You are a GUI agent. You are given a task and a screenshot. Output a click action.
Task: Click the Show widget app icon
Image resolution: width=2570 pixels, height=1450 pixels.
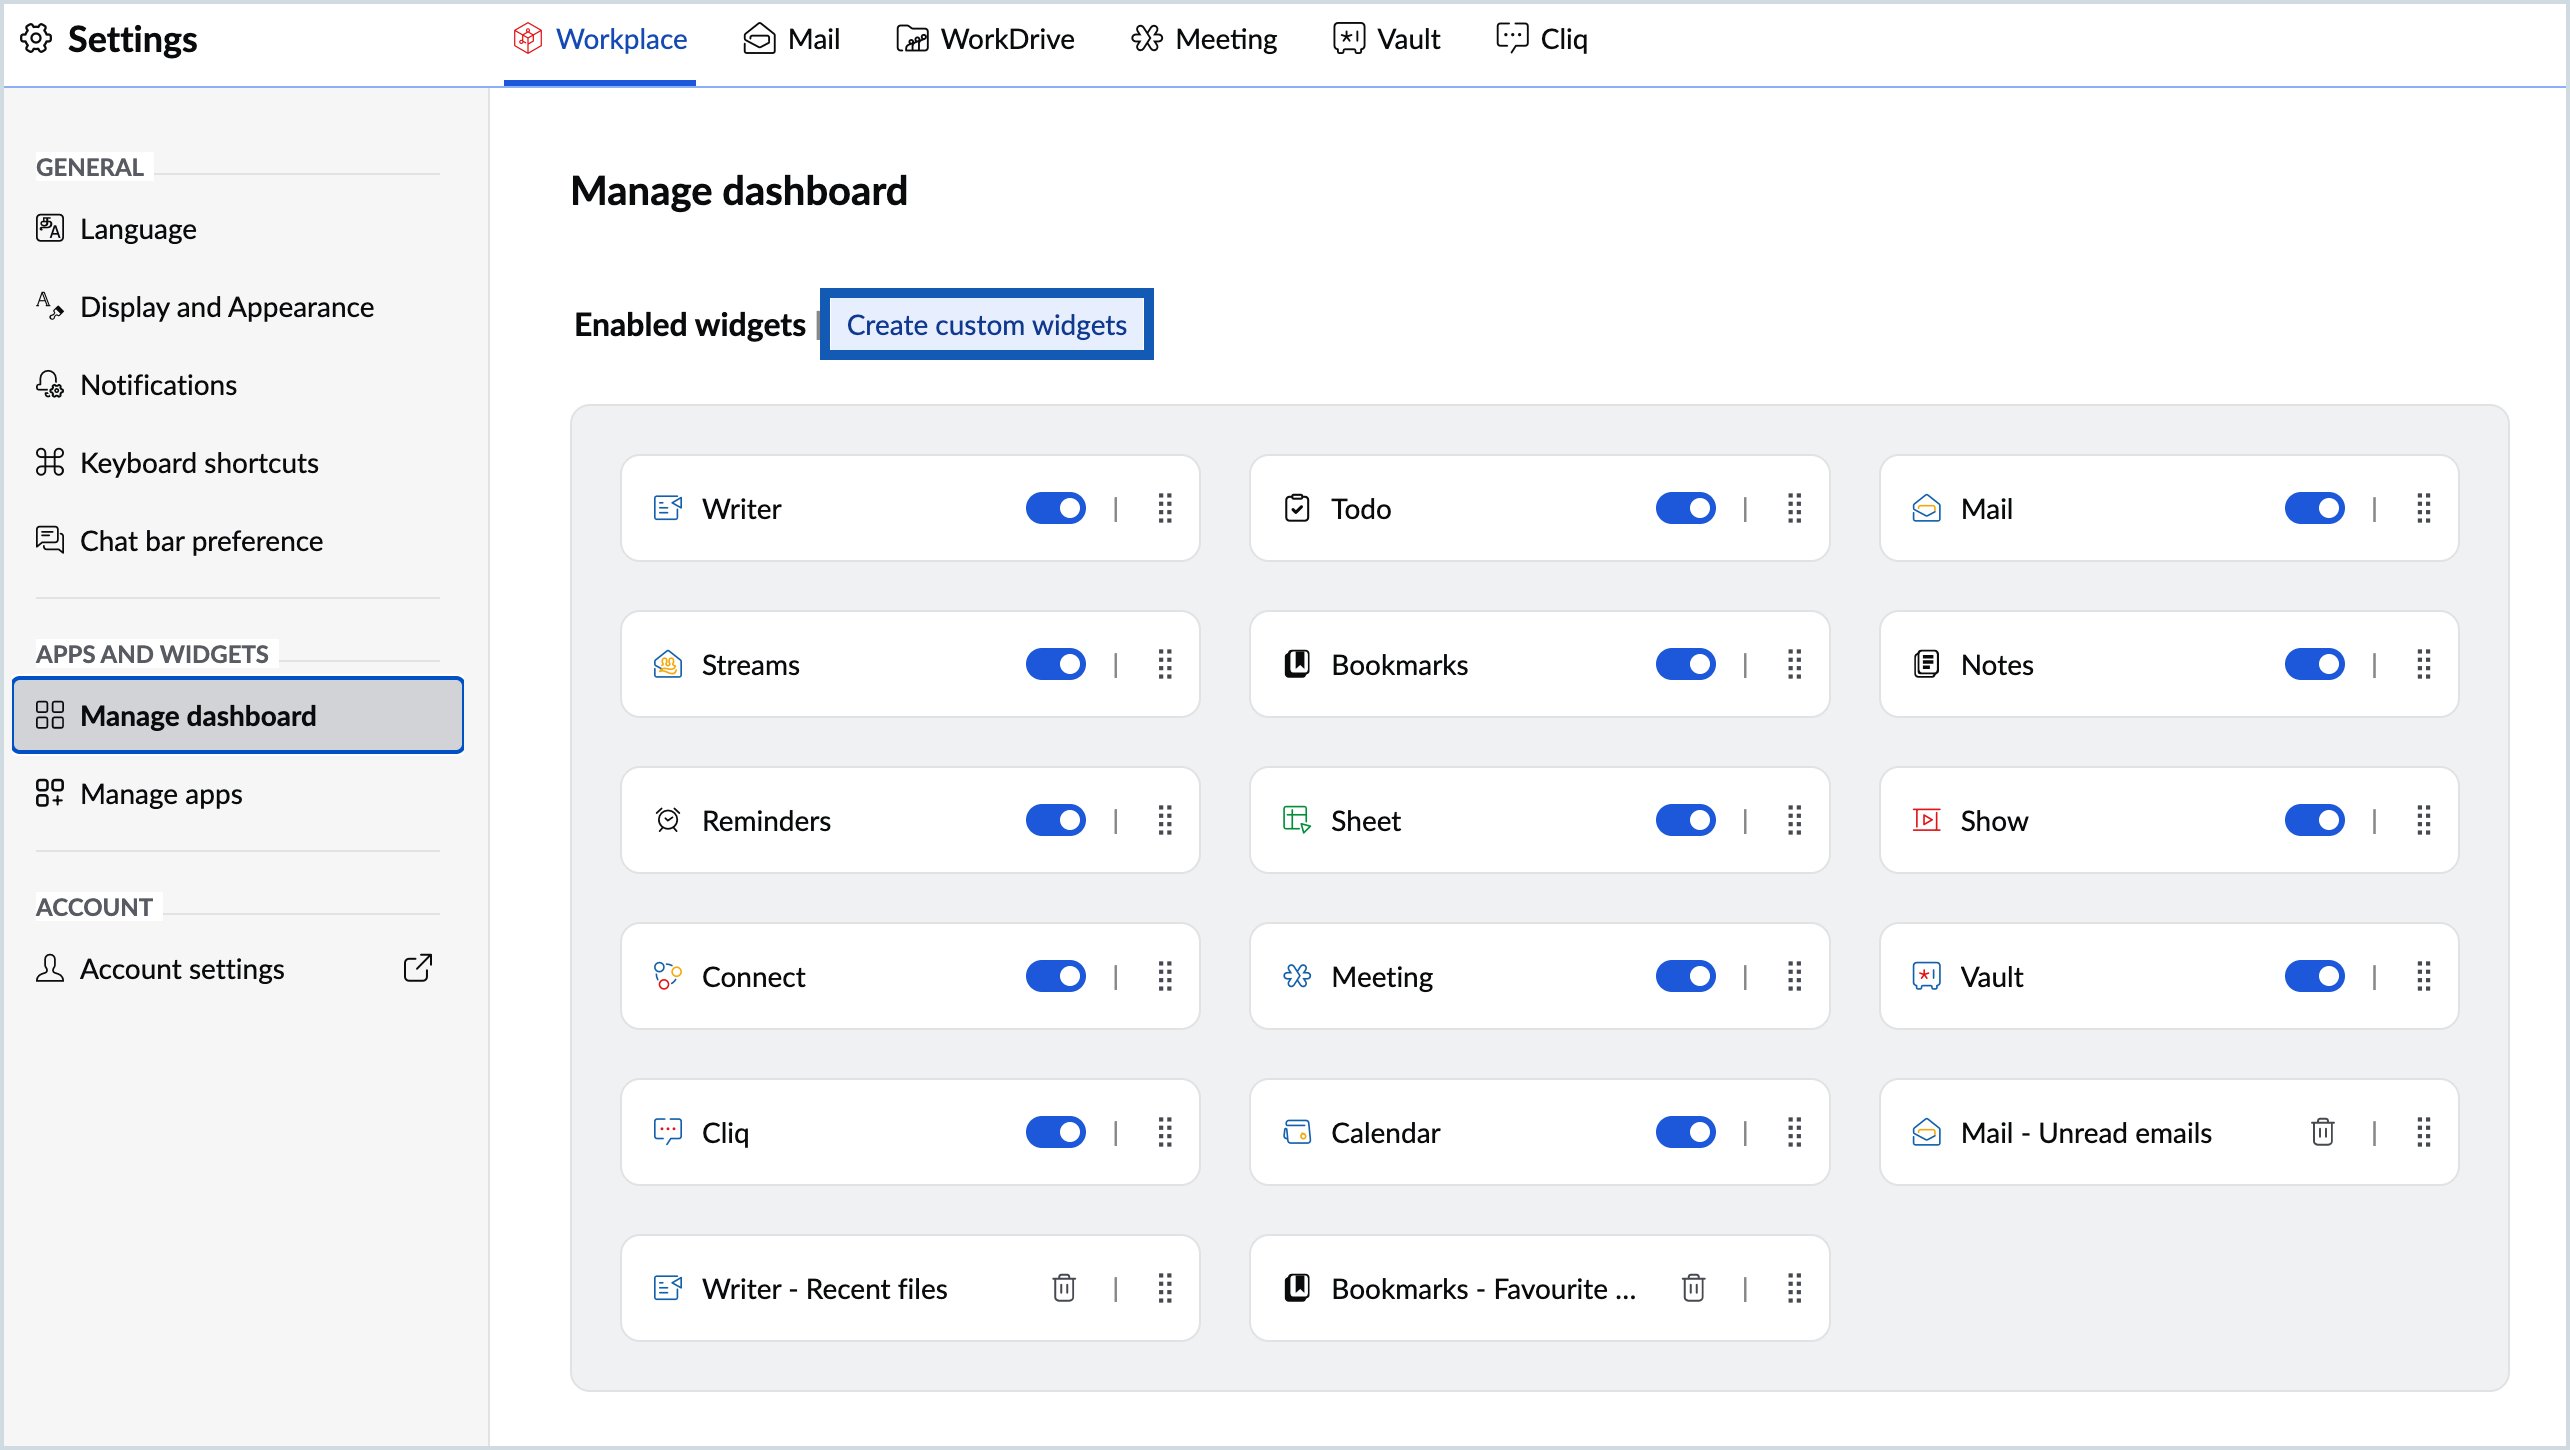[1926, 820]
